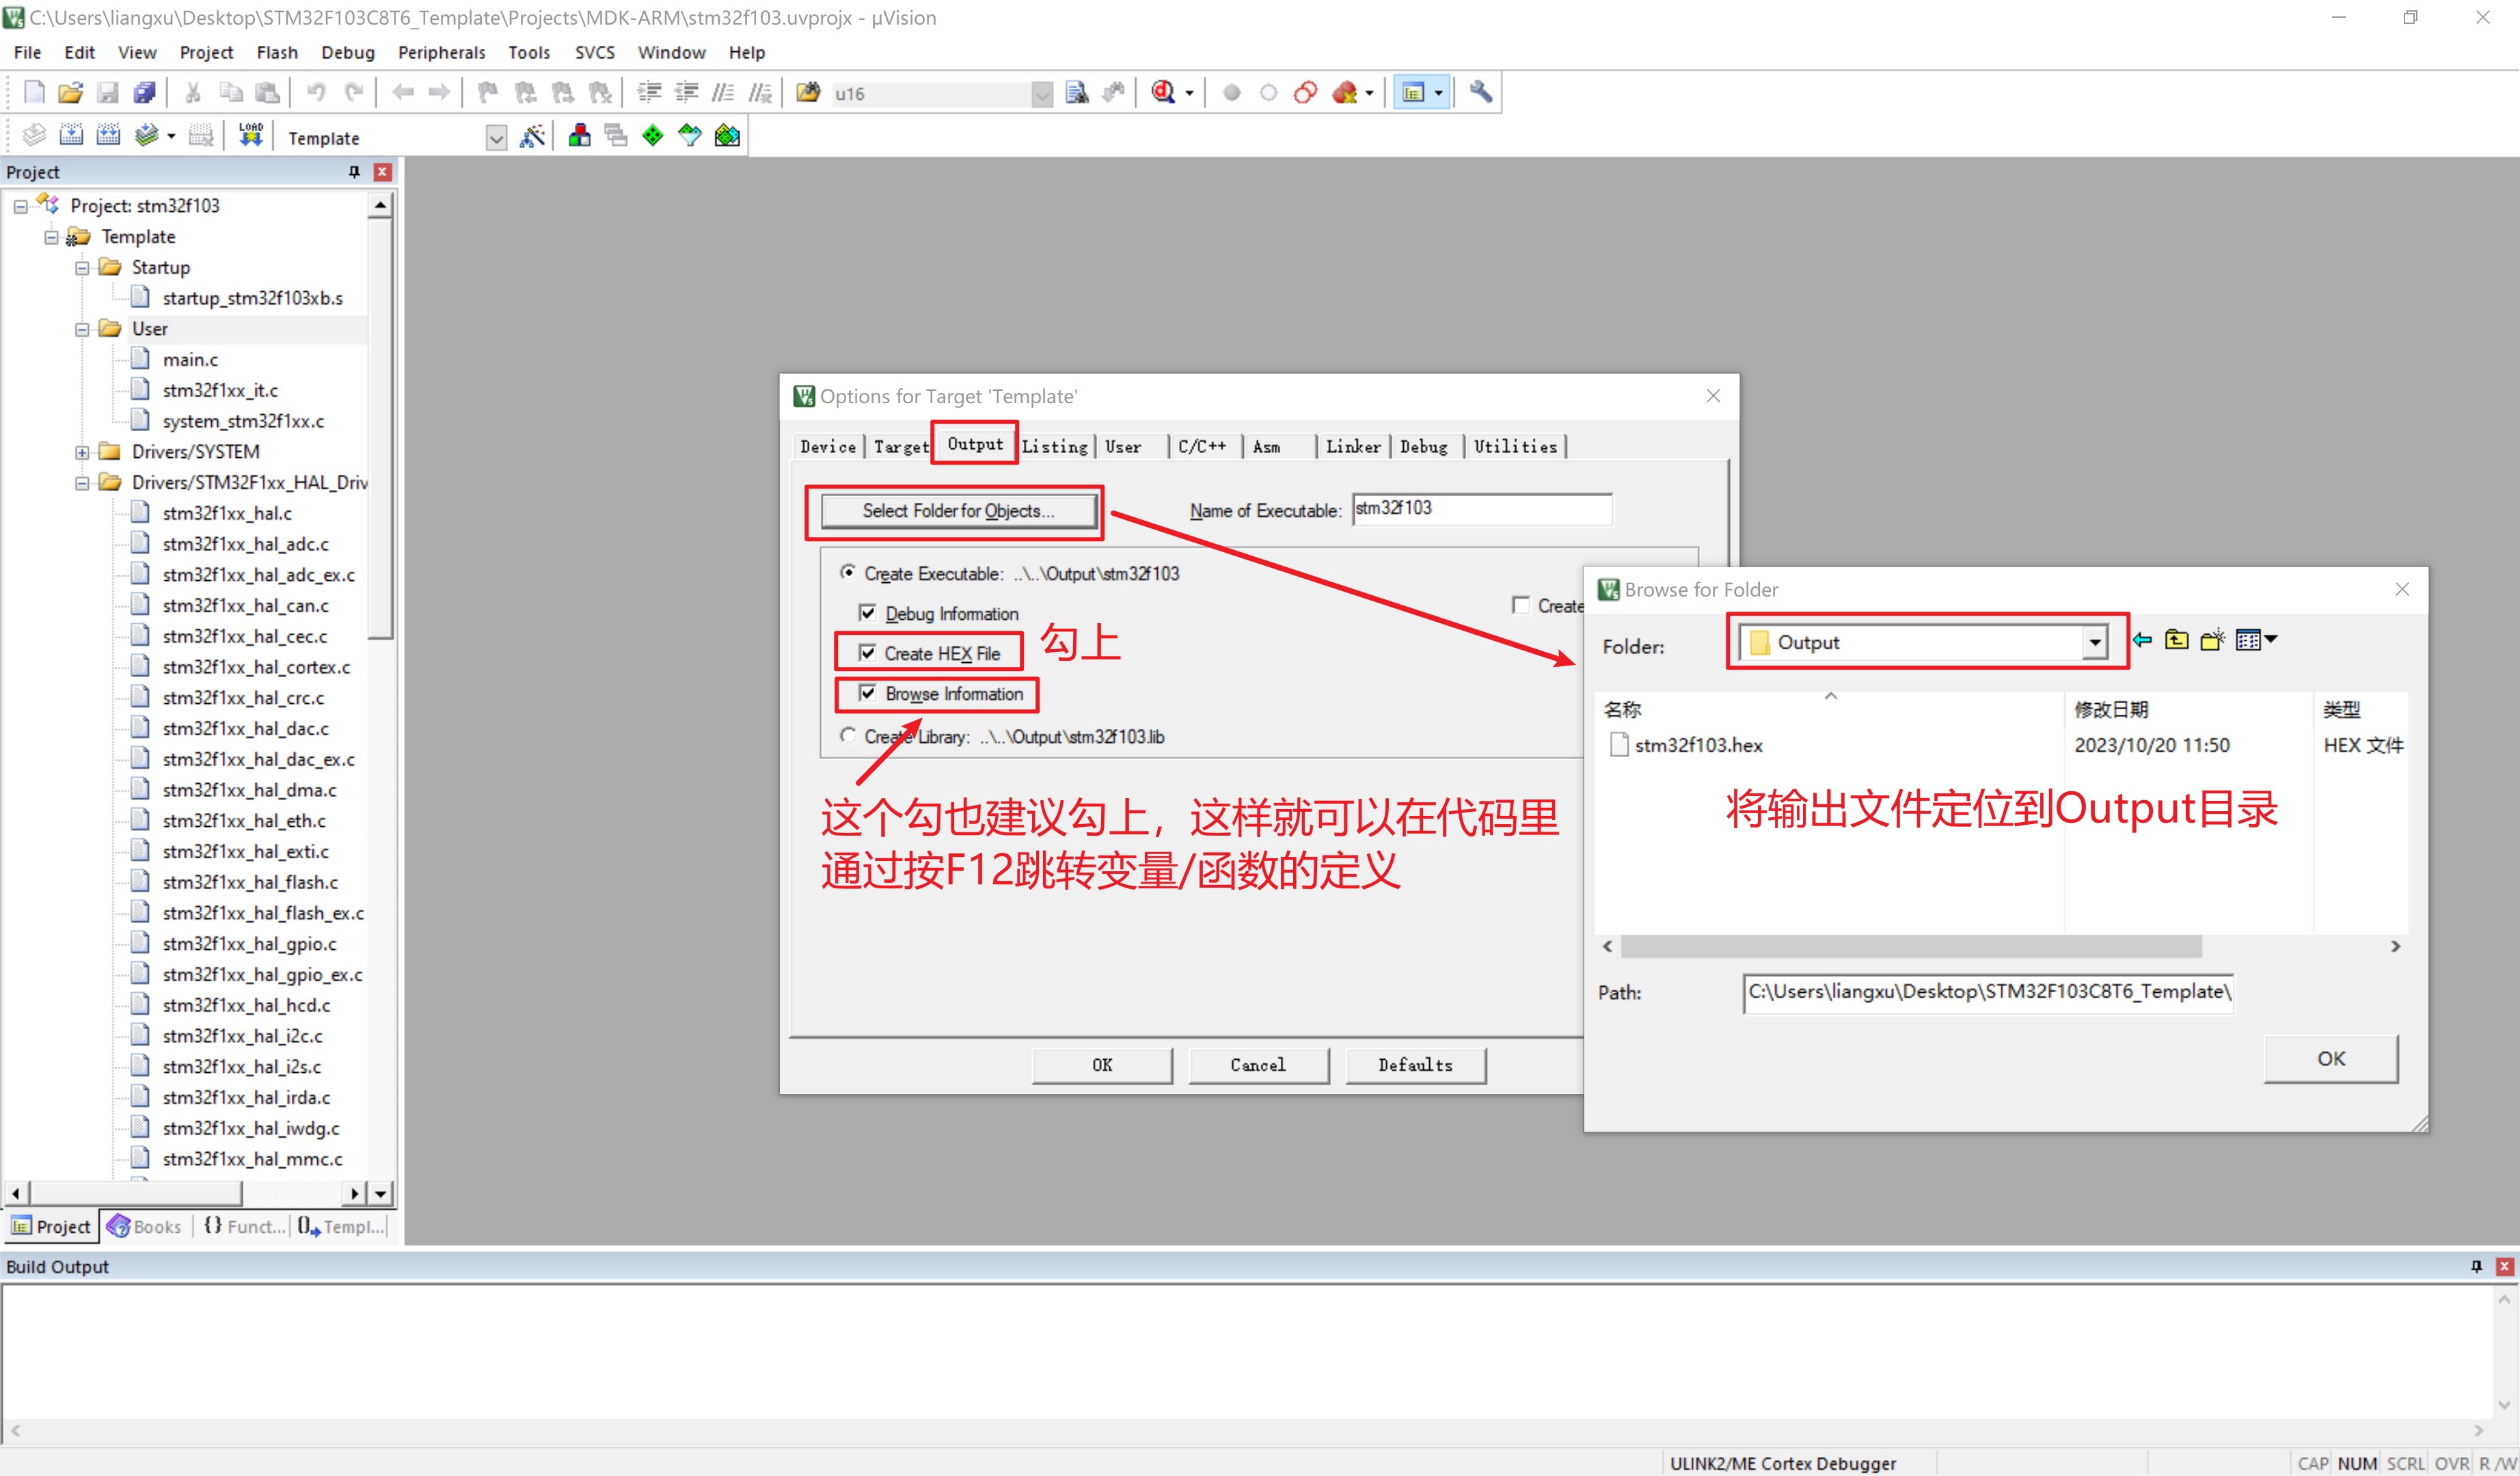Open the Configuration wrench icon

pyautogui.click(x=1481, y=93)
